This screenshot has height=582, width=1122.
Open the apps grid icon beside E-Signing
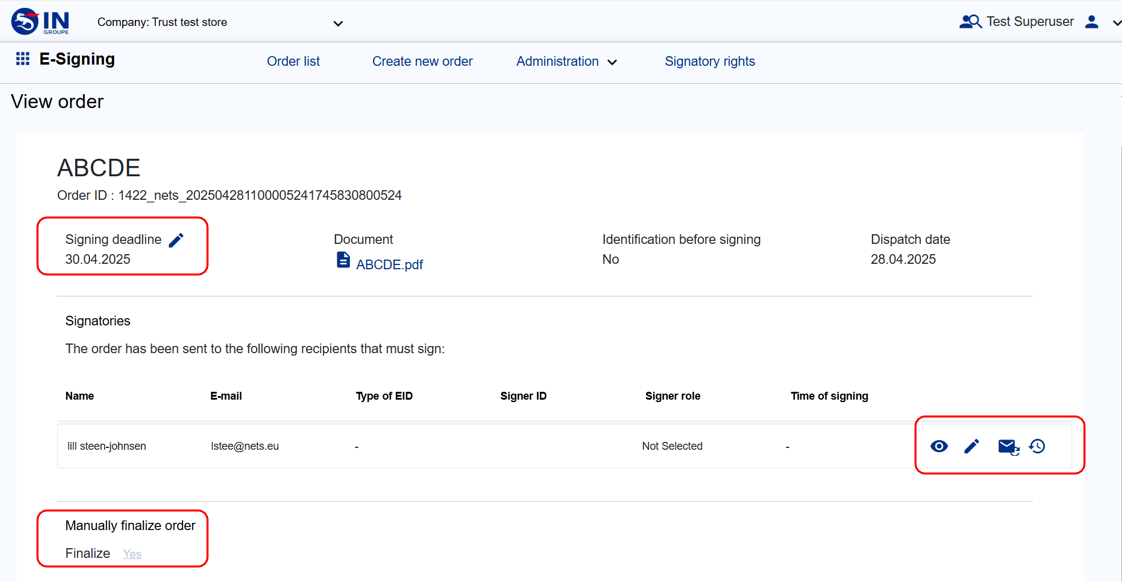click(x=22, y=60)
